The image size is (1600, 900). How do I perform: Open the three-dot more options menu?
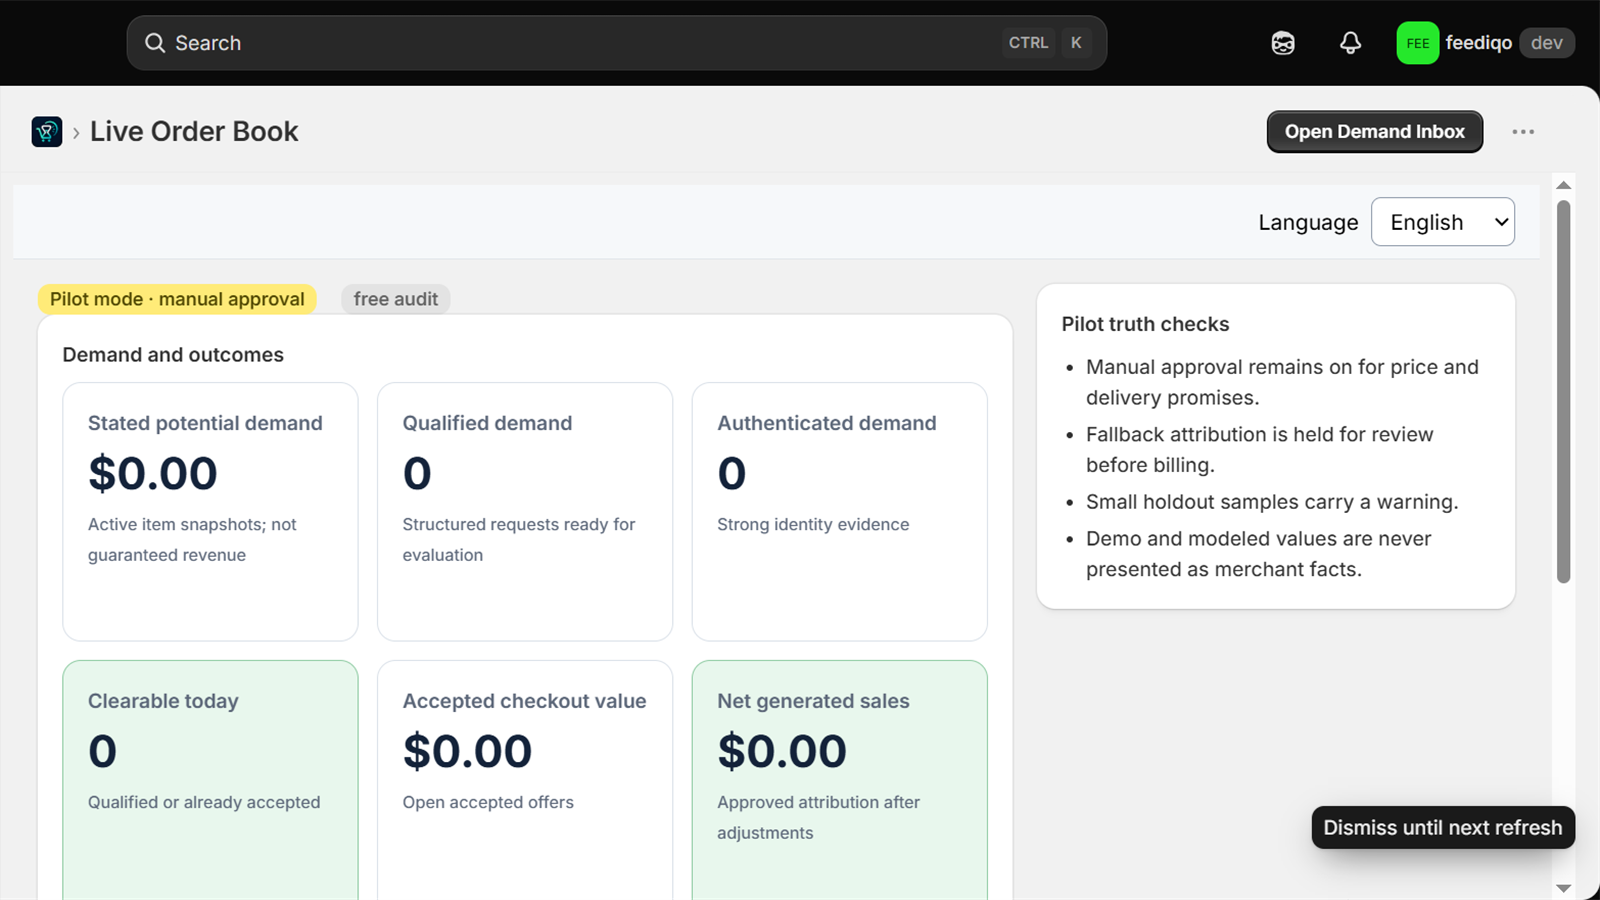click(1523, 132)
